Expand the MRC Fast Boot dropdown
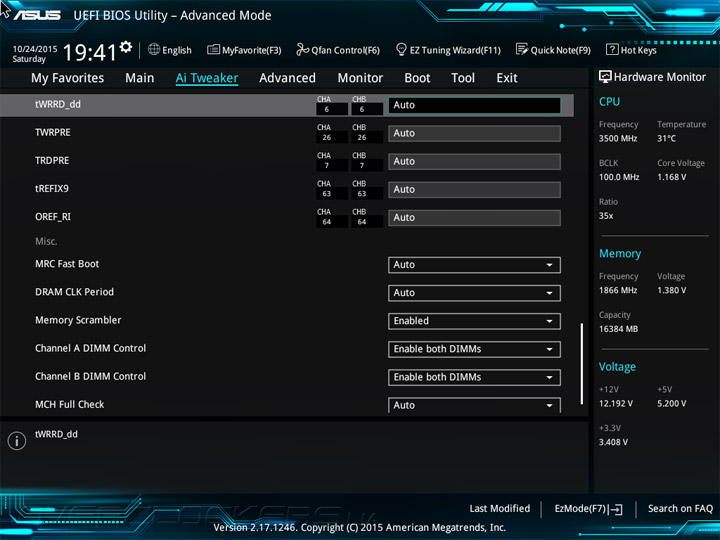Screen dimensions: 720x540 [x=474, y=265]
